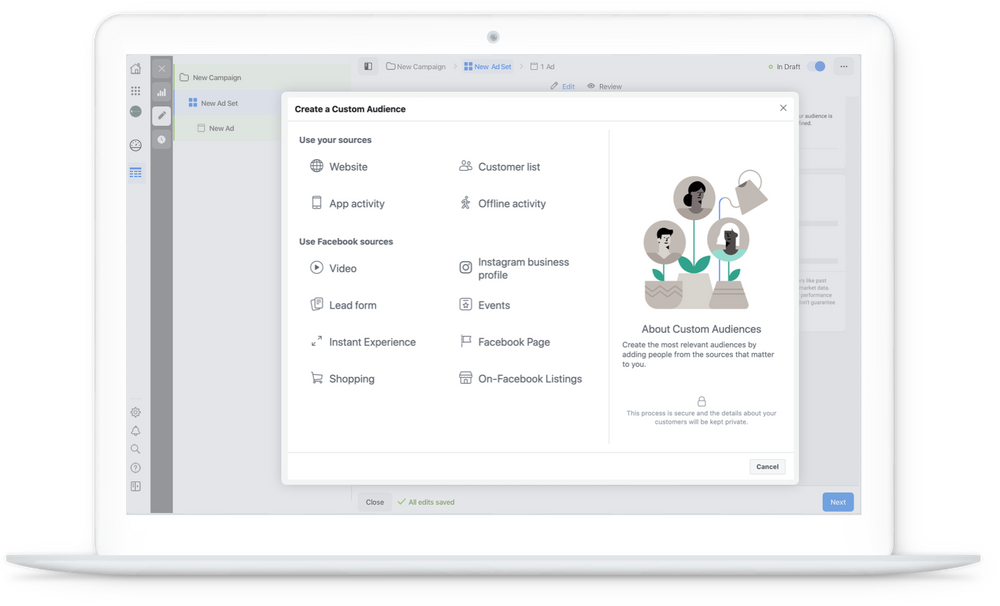Click the Next button

pyautogui.click(x=838, y=502)
